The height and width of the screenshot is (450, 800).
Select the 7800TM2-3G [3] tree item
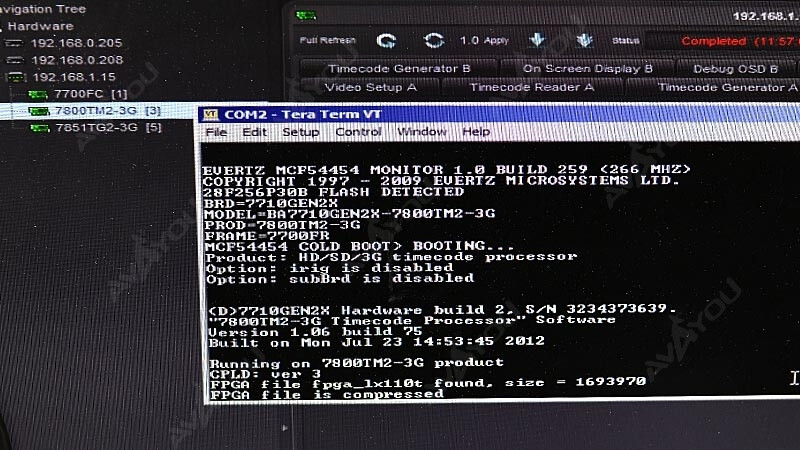point(97,111)
